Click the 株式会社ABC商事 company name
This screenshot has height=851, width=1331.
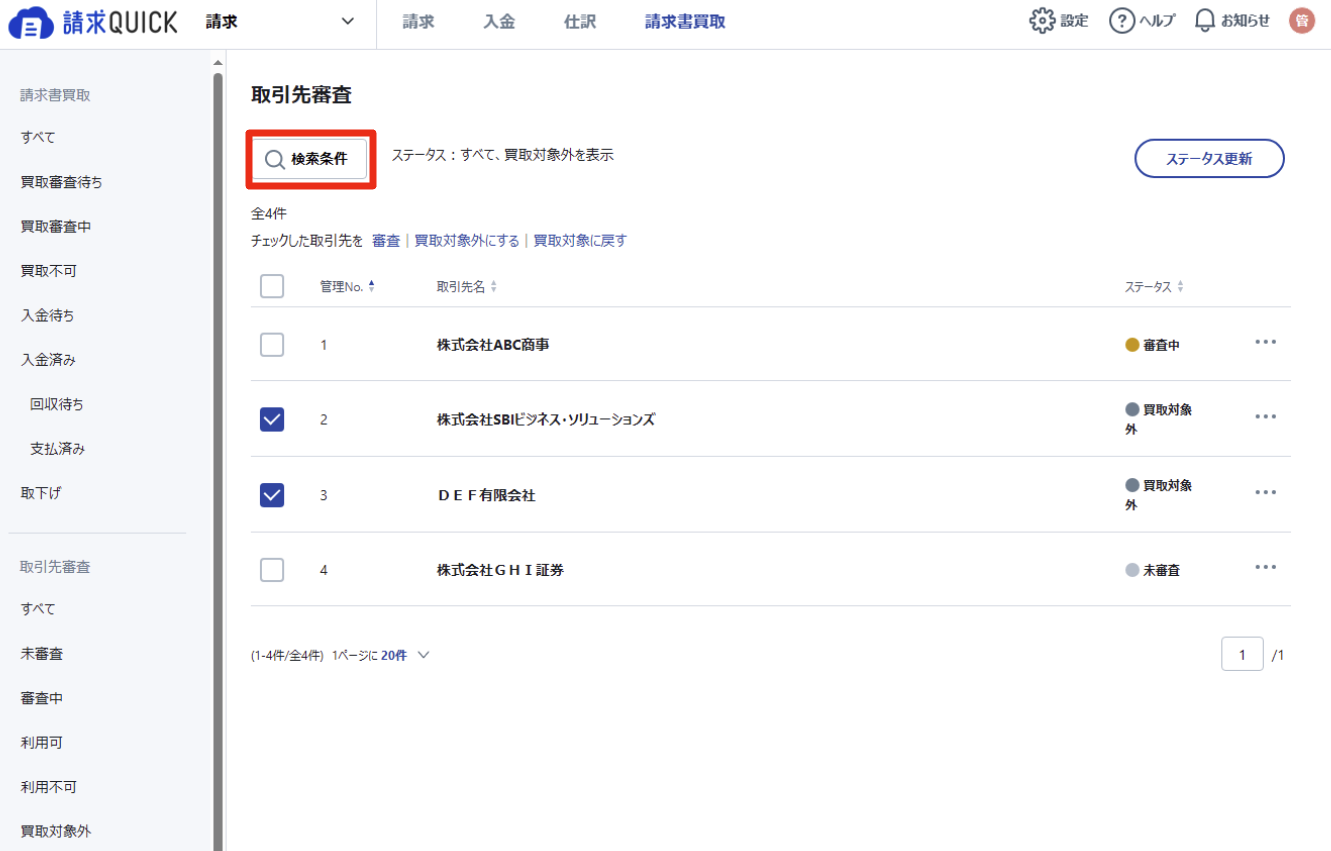493,345
